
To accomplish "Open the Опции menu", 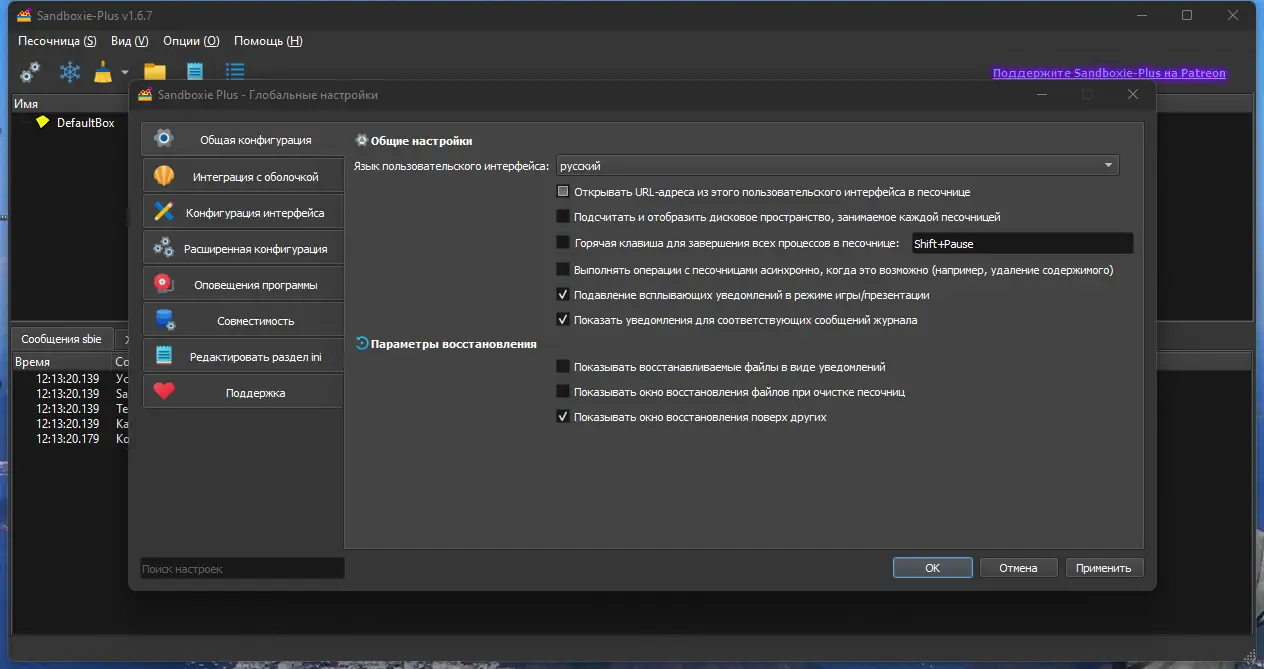I will coord(191,41).
